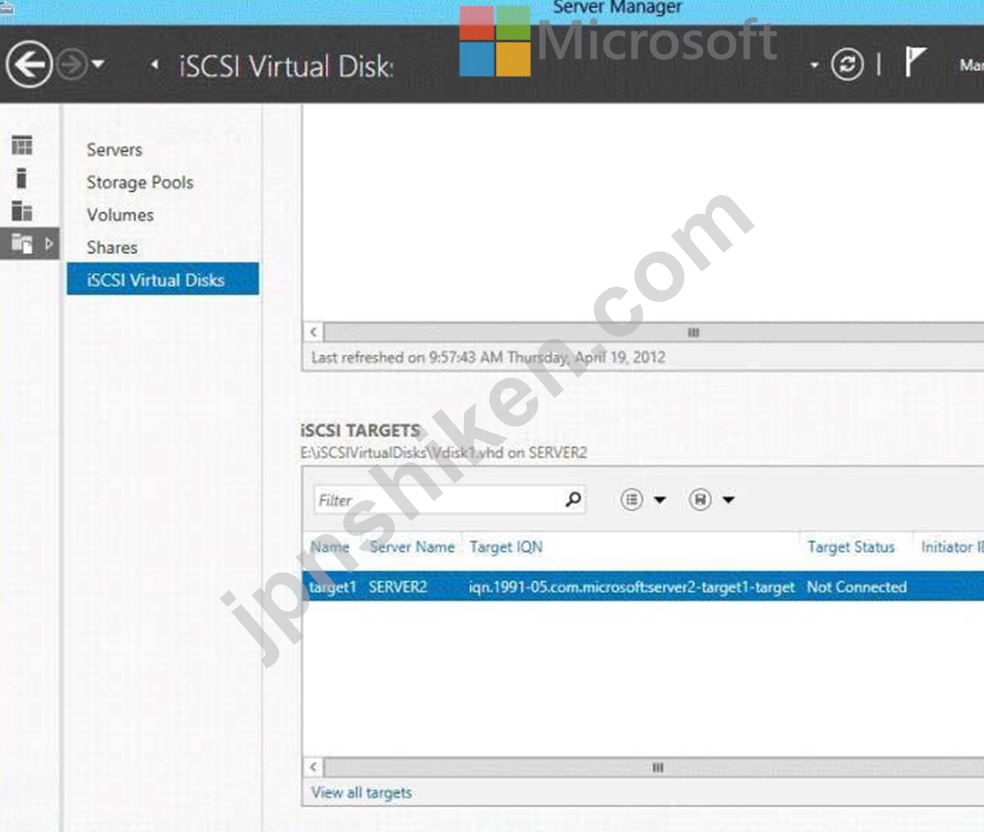
Task: Open the Manage menu
Action: point(971,65)
